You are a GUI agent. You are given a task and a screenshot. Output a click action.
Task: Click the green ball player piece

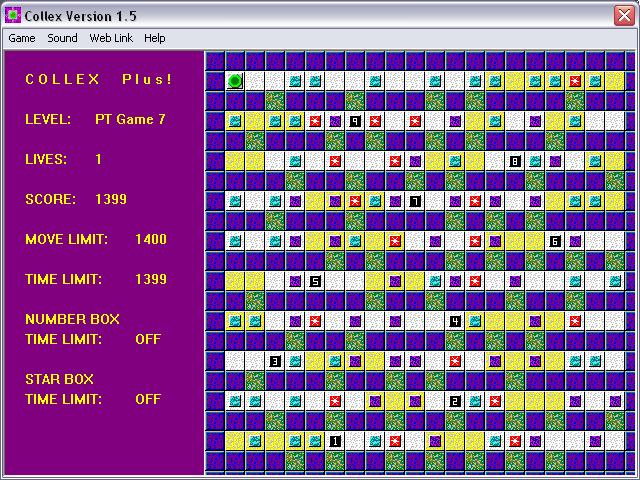(235, 81)
